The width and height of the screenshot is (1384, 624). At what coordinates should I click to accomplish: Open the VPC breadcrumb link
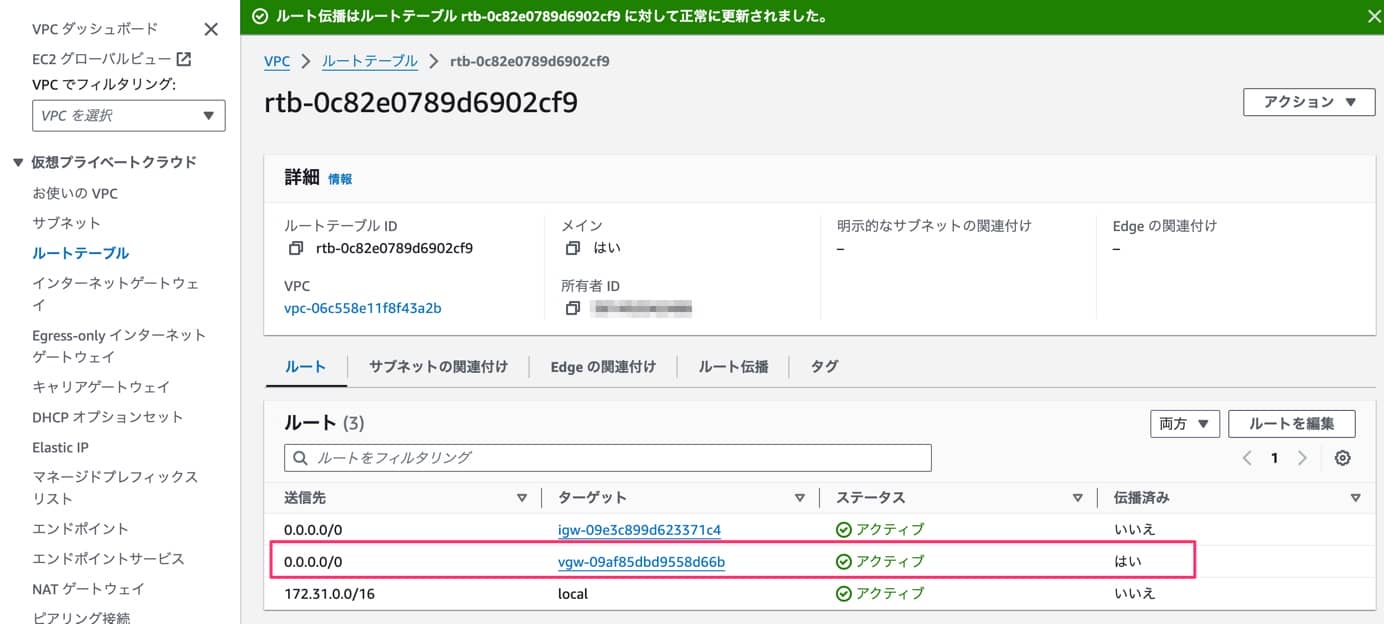click(277, 61)
